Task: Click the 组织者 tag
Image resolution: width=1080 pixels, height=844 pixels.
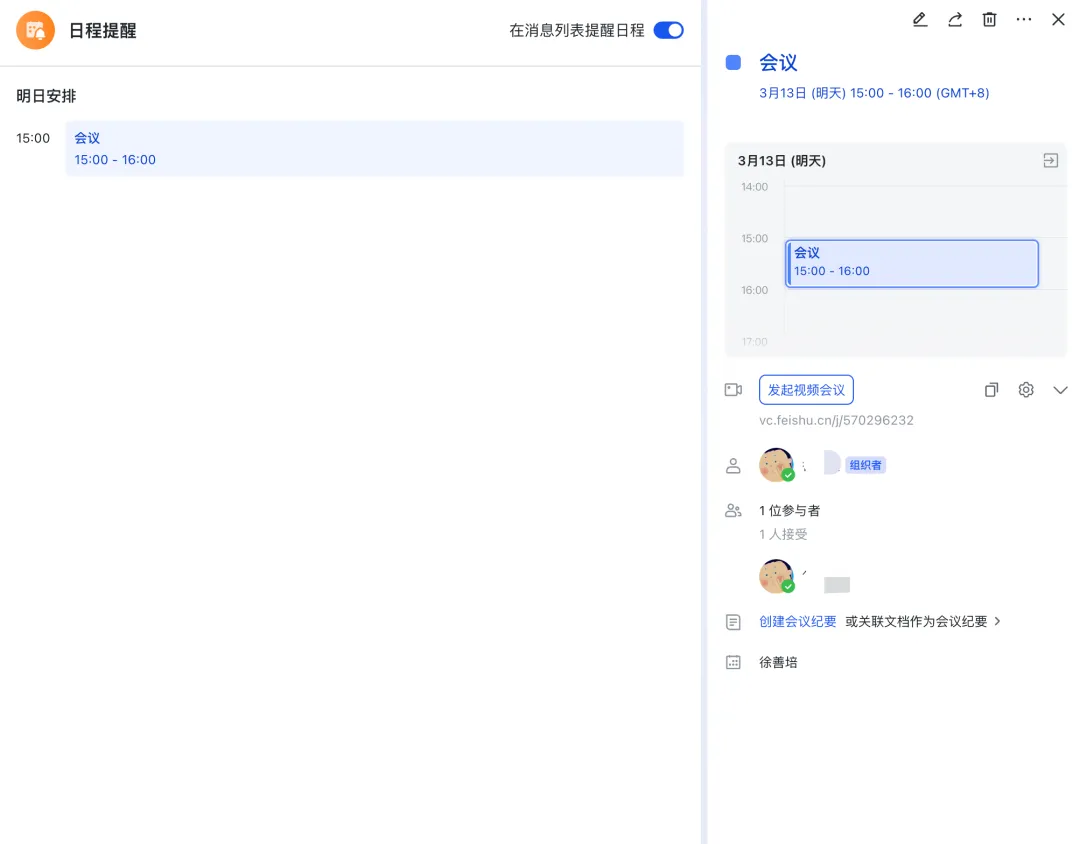Action: [865, 465]
